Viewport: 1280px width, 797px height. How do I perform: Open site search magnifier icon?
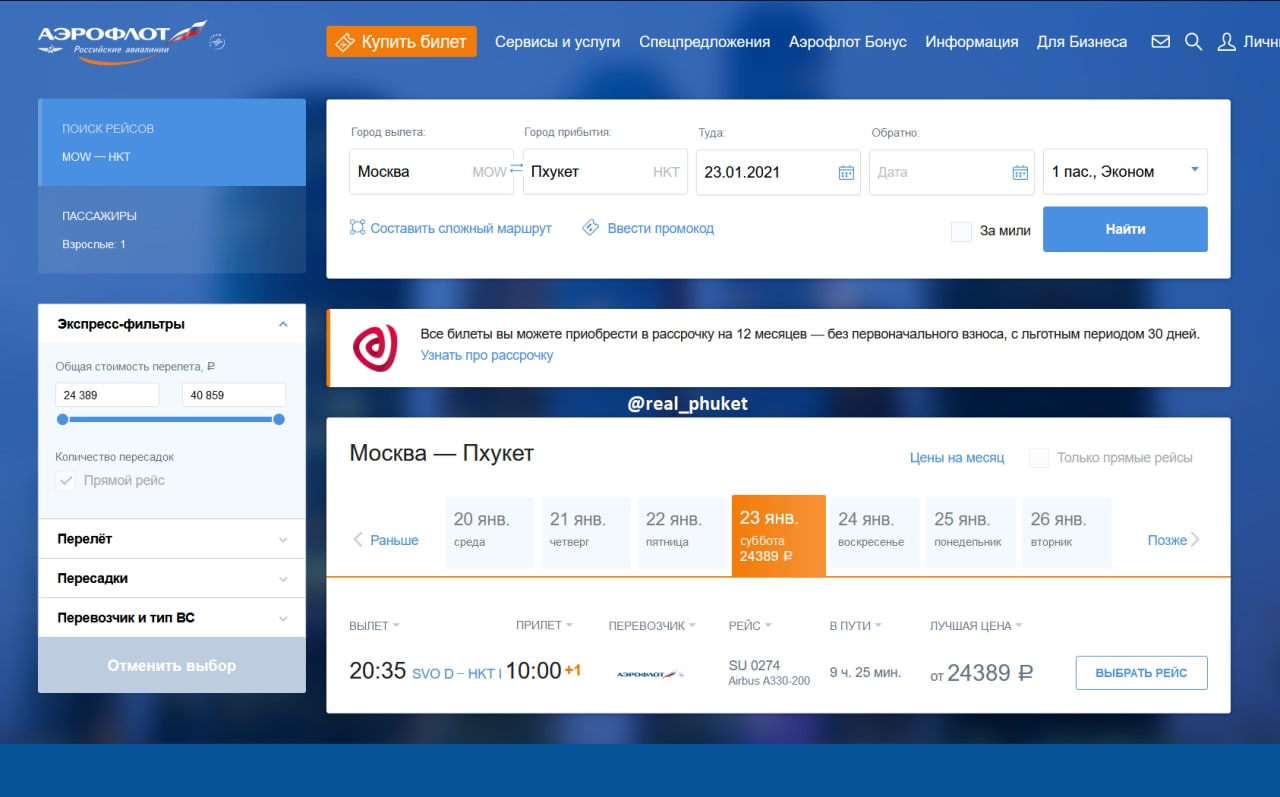coord(1193,42)
